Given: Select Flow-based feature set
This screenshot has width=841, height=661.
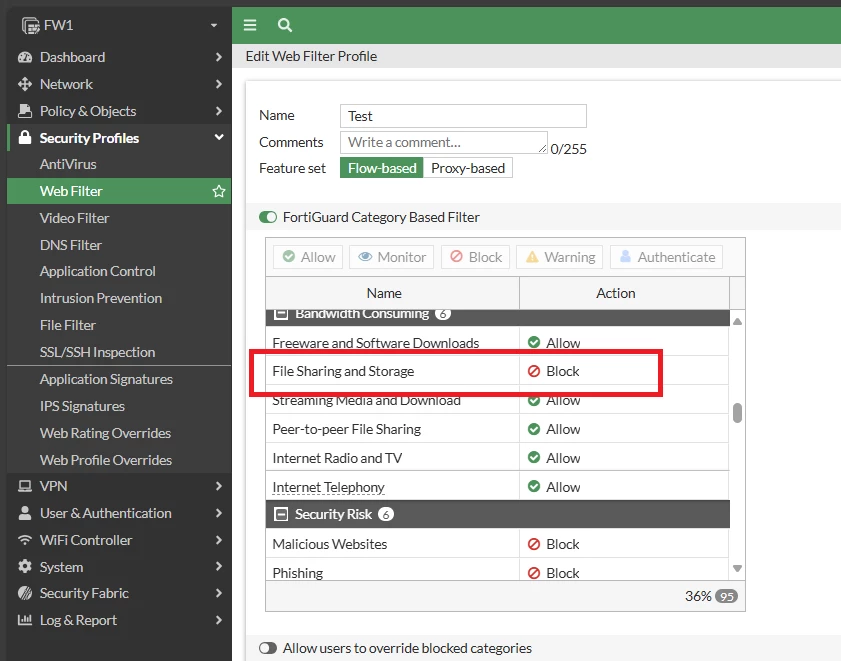Looking at the screenshot, I should point(382,167).
